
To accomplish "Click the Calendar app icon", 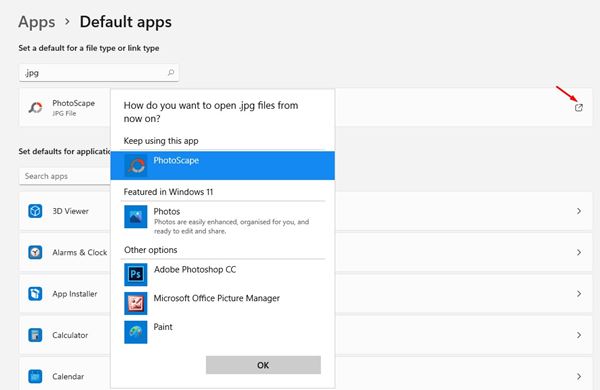I will click(x=35, y=376).
